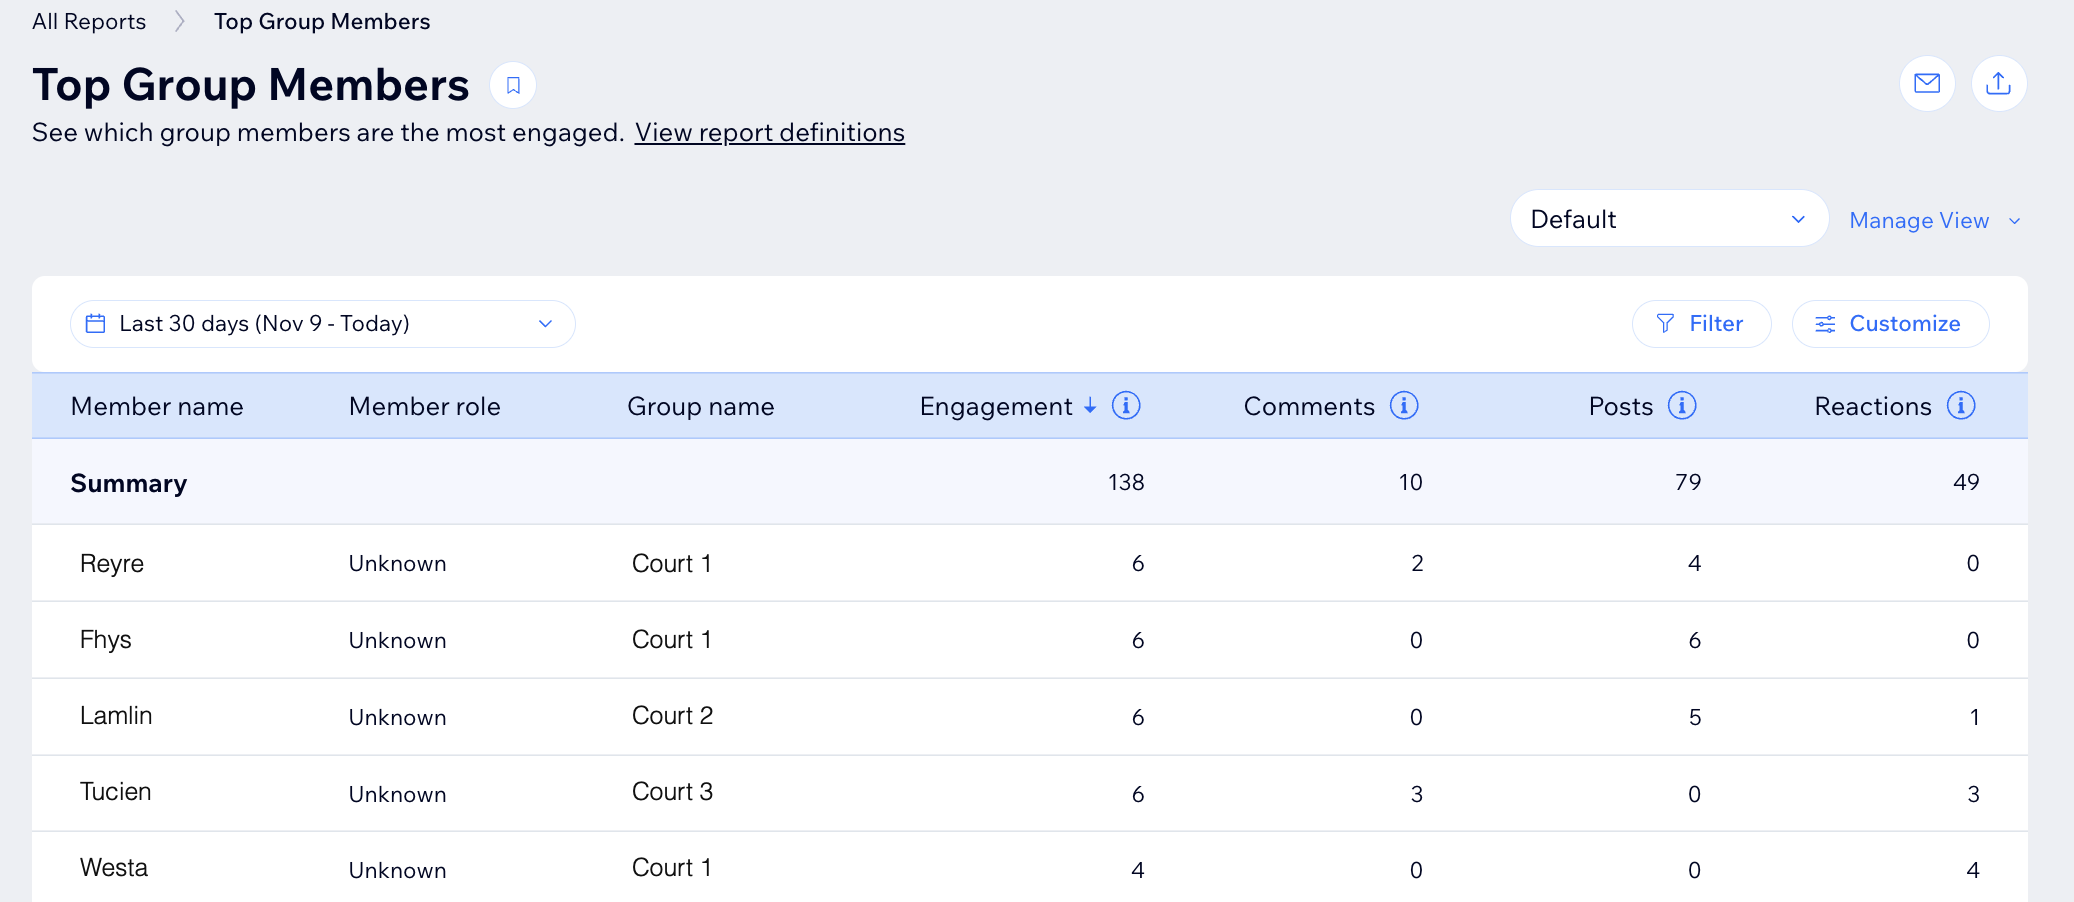Click the bookmark icon beside the report title
This screenshot has width=2074, height=902.
tap(513, 86)
